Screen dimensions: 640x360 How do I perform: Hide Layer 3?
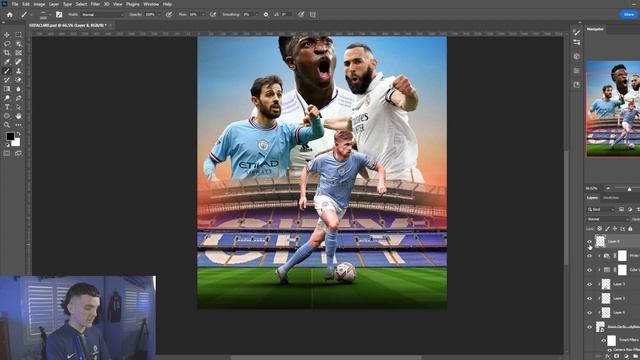tap(589, 284)
